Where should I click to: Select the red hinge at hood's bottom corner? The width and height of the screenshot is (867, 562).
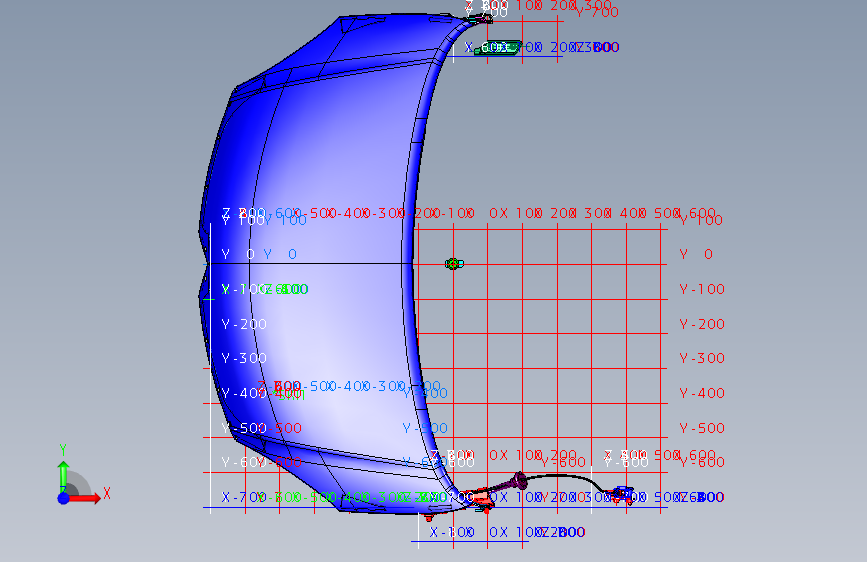(478, 499)
